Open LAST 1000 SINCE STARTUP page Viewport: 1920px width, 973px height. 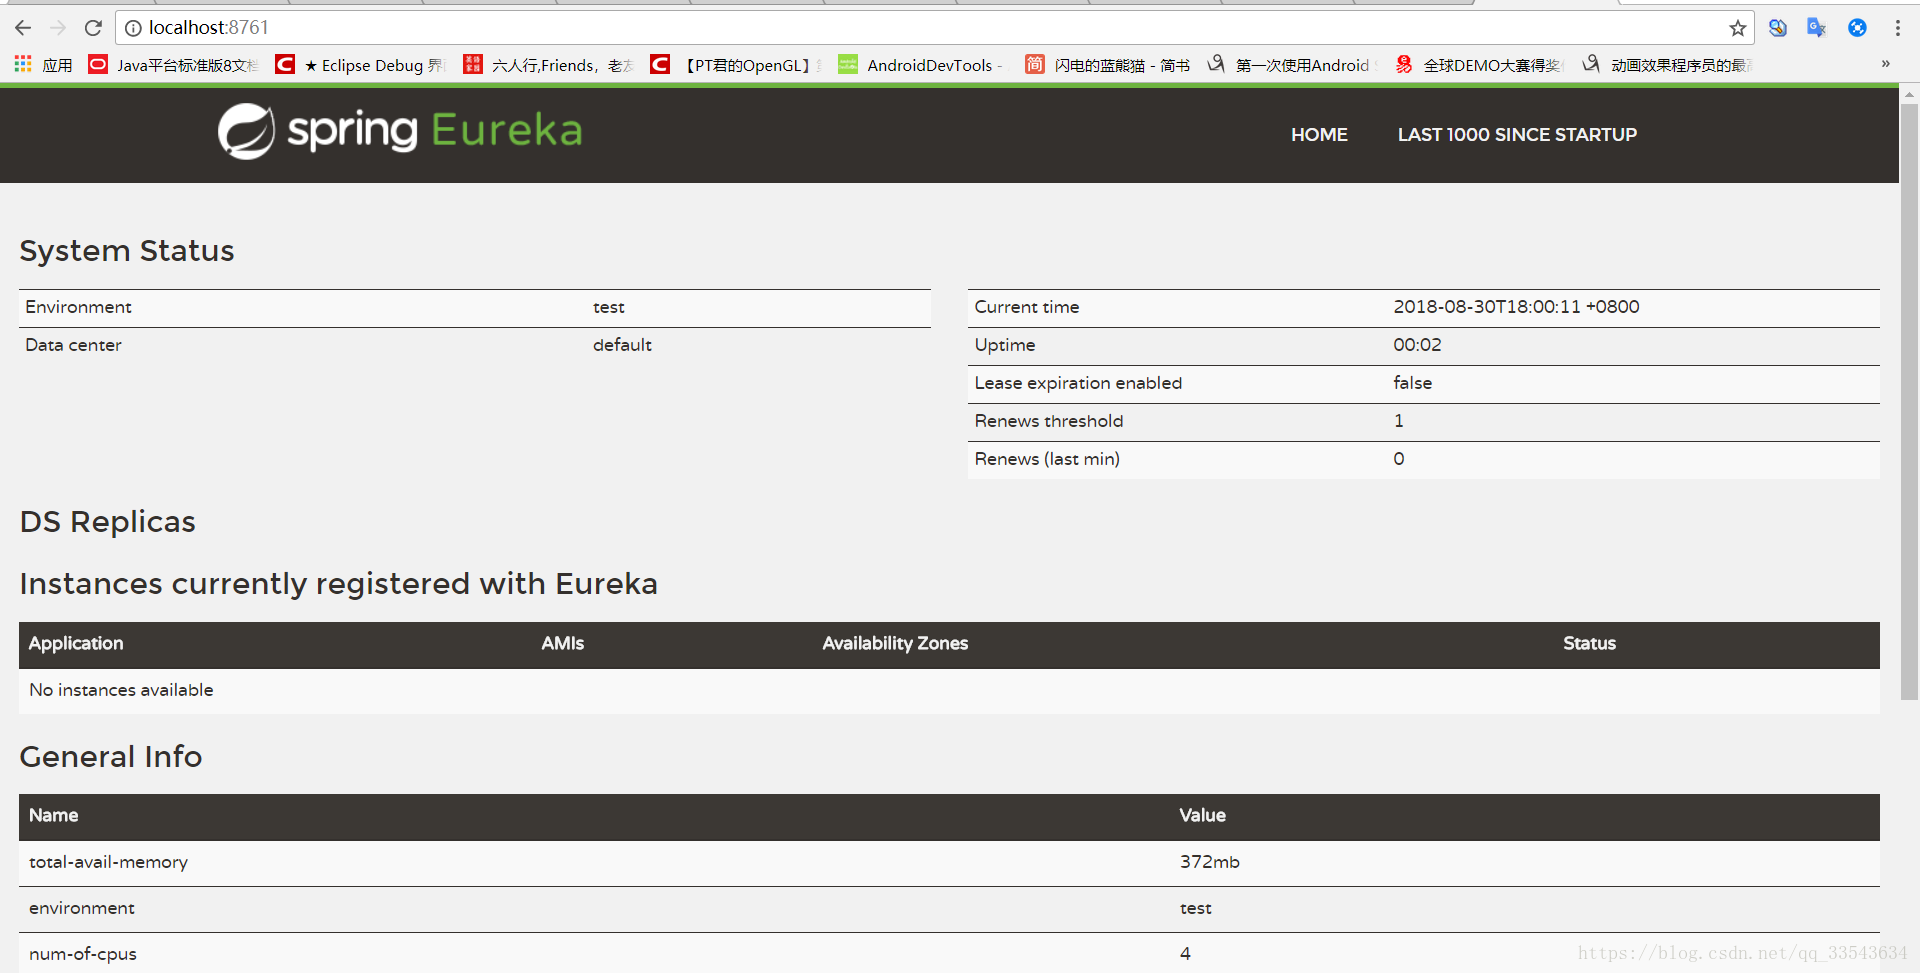point(1517,135)
